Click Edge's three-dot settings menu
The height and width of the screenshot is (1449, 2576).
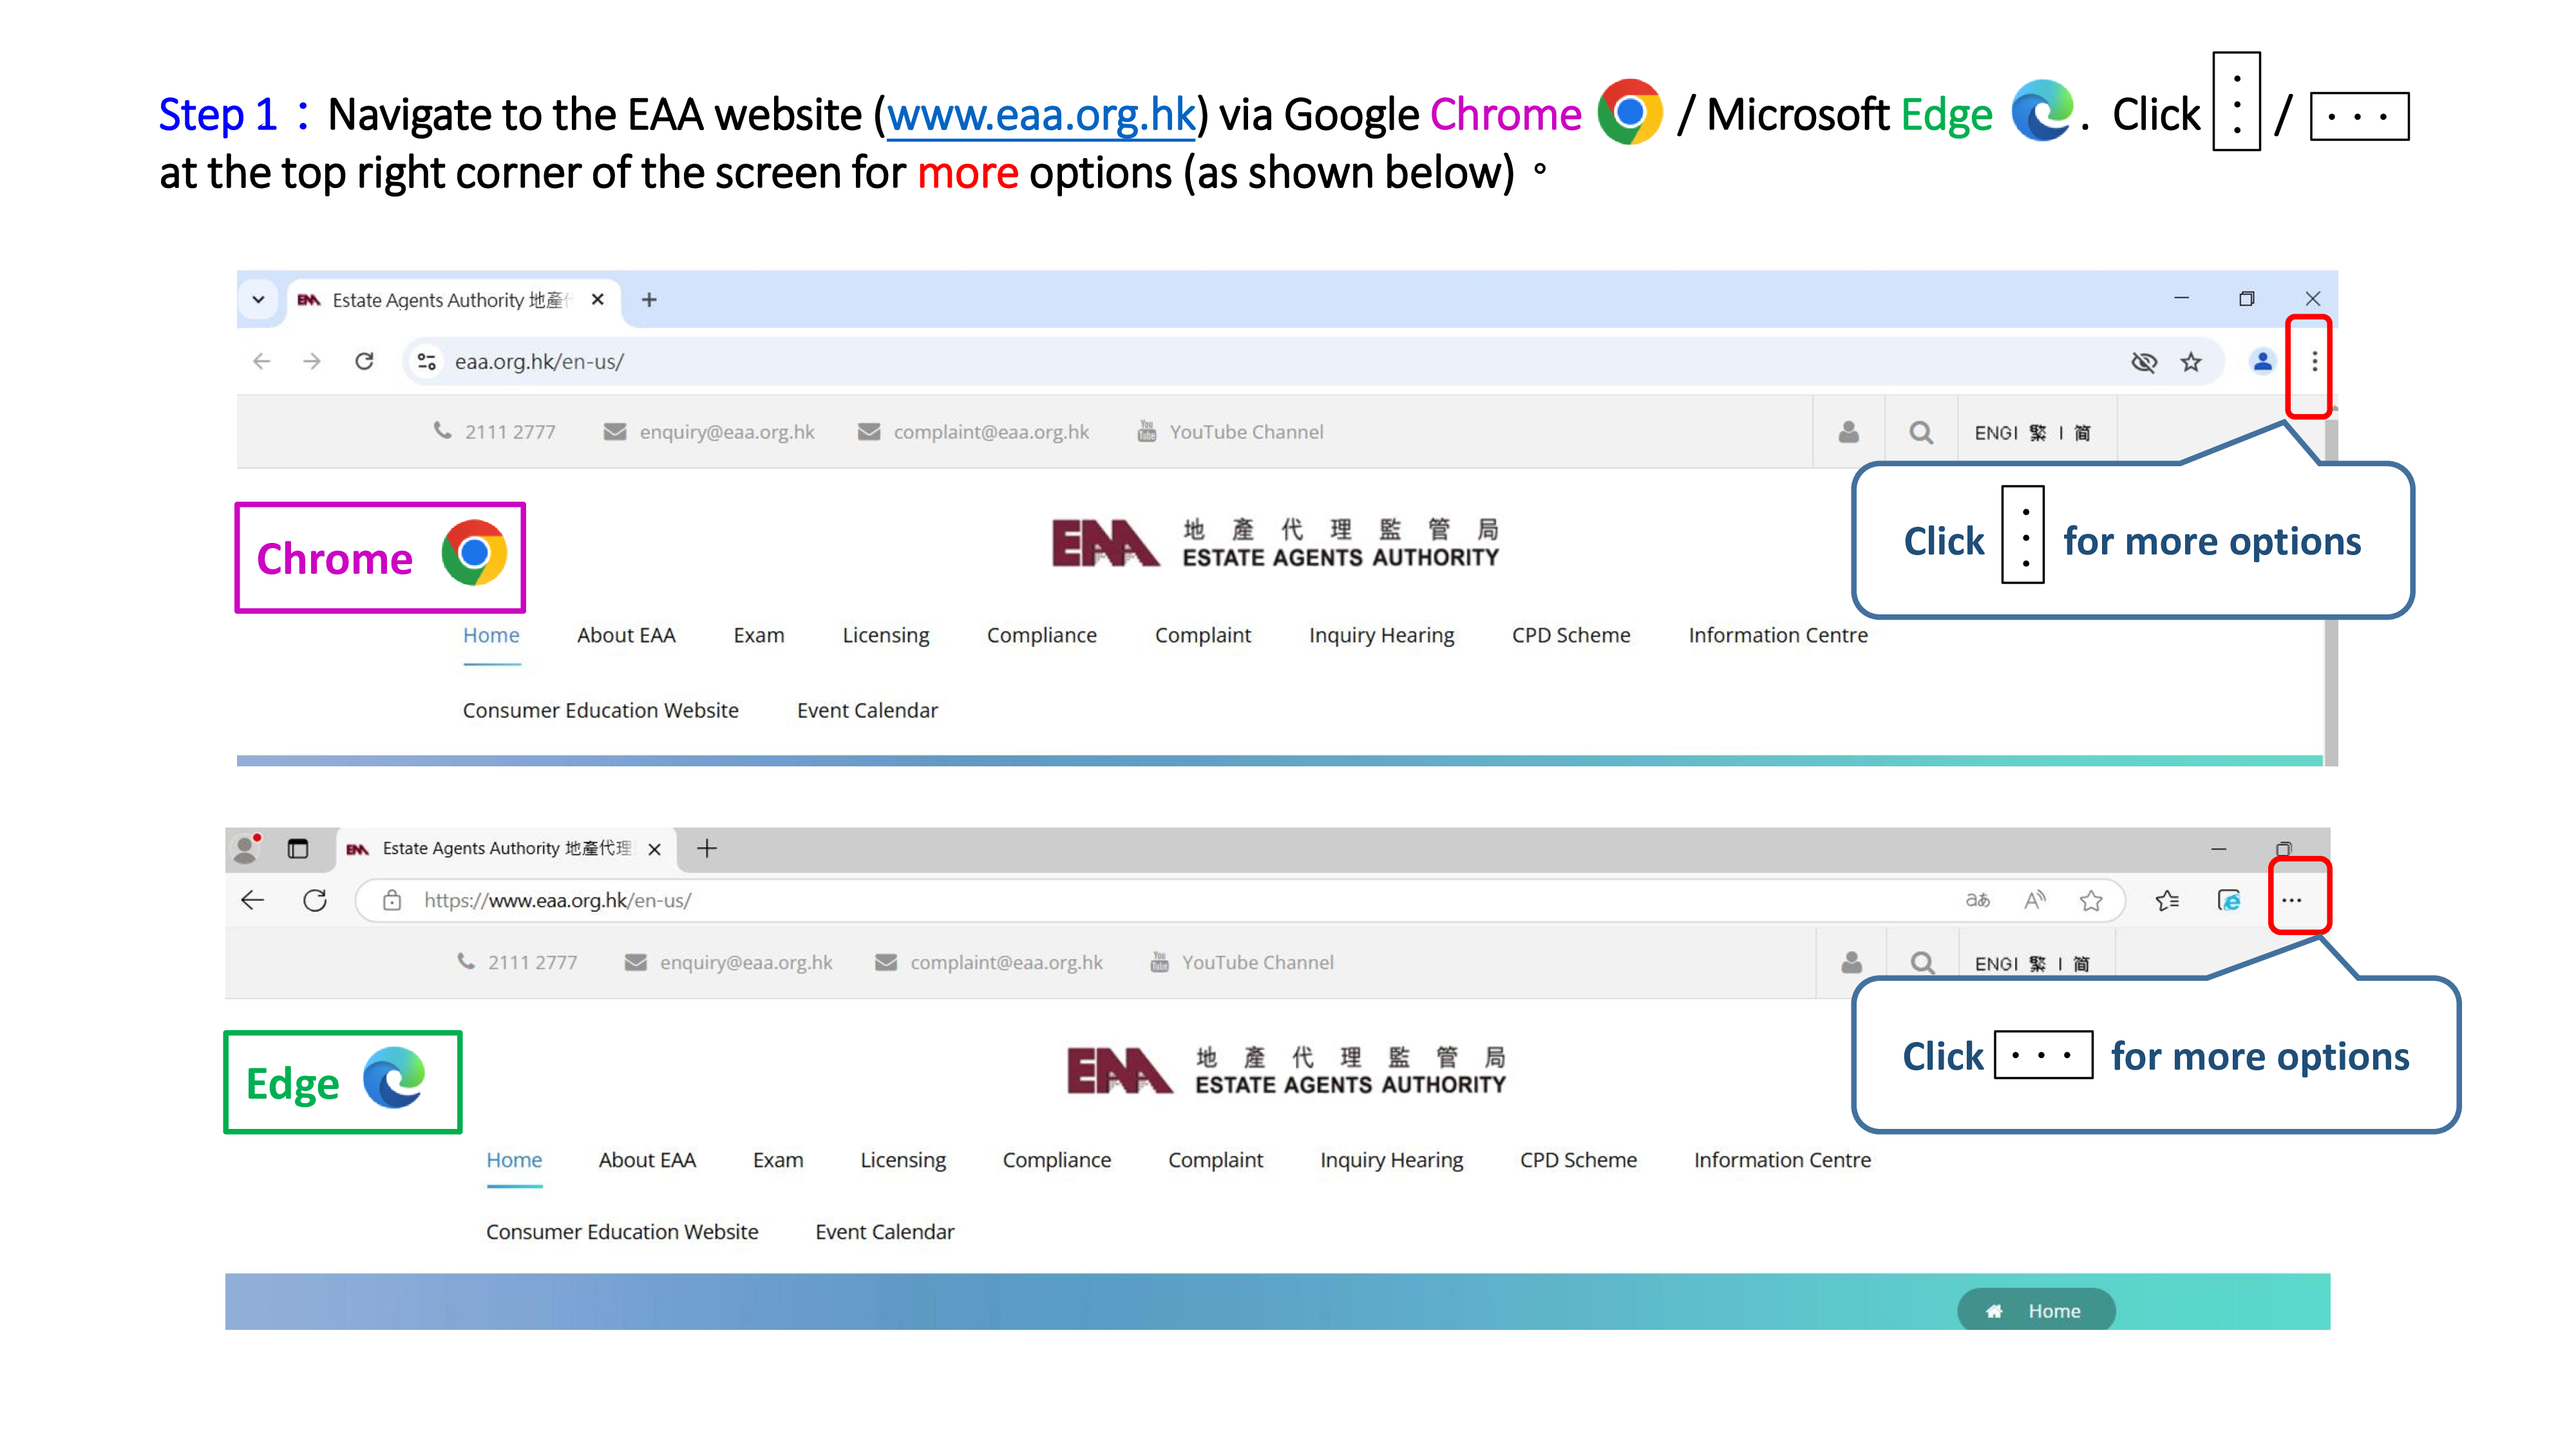[x=2291, y=900]
